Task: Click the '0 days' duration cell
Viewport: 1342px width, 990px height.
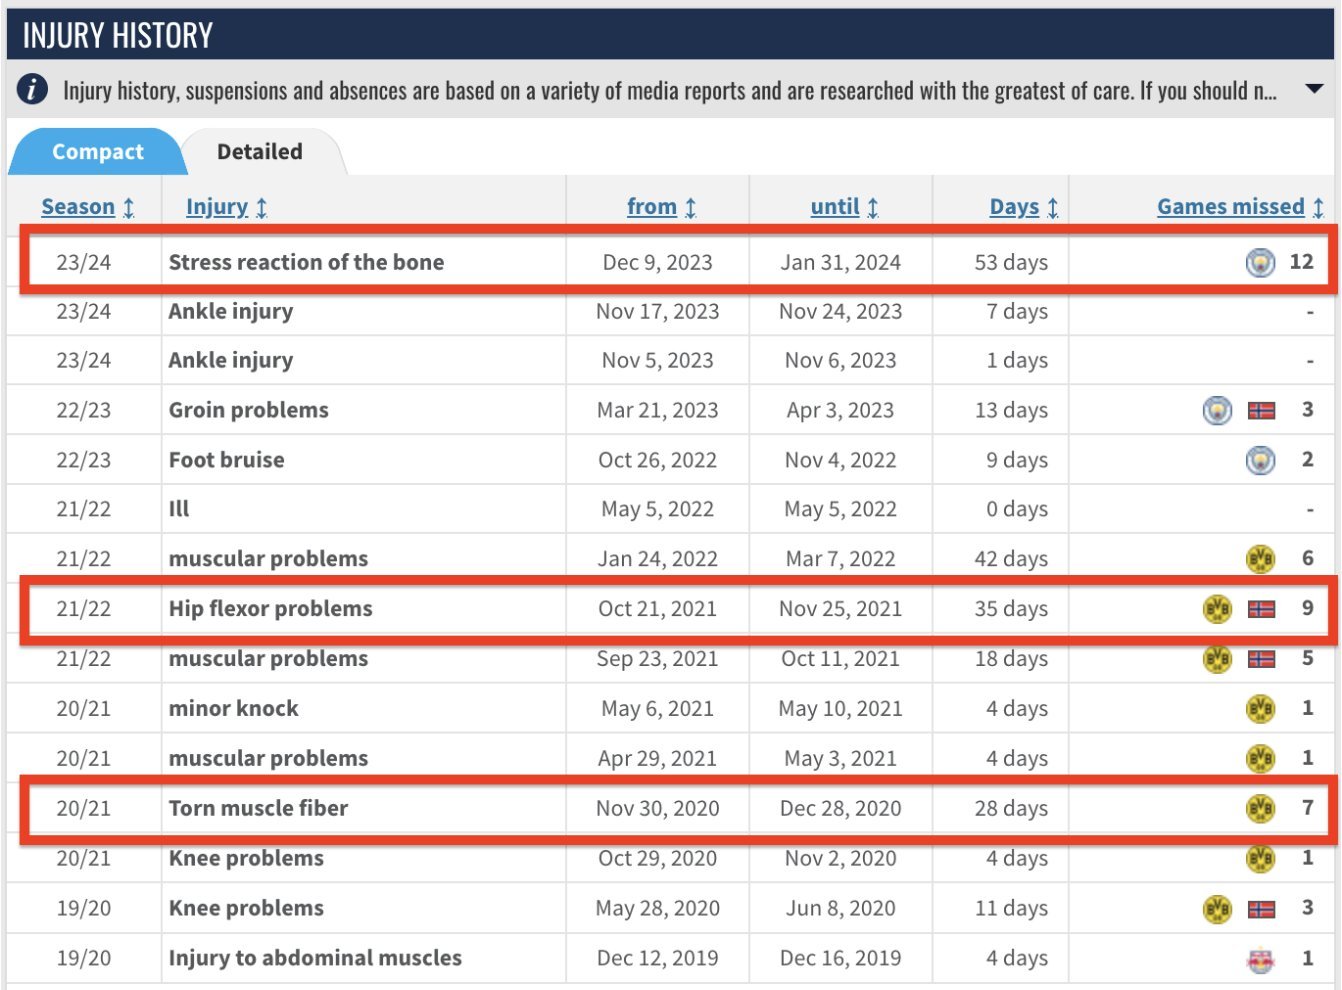Action: [x=1016, y=509]
